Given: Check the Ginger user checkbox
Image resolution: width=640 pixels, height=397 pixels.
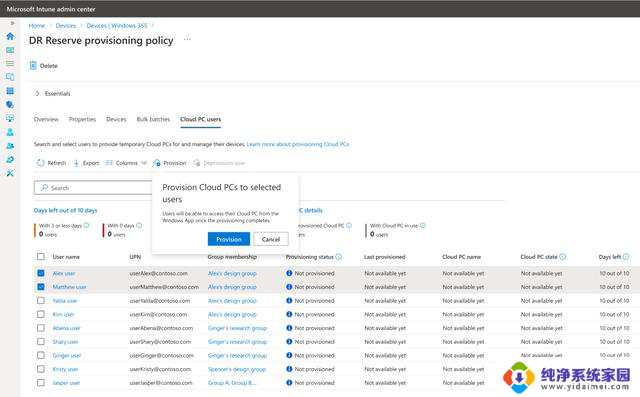Looking at the screenshot, I should click(41, 355).
